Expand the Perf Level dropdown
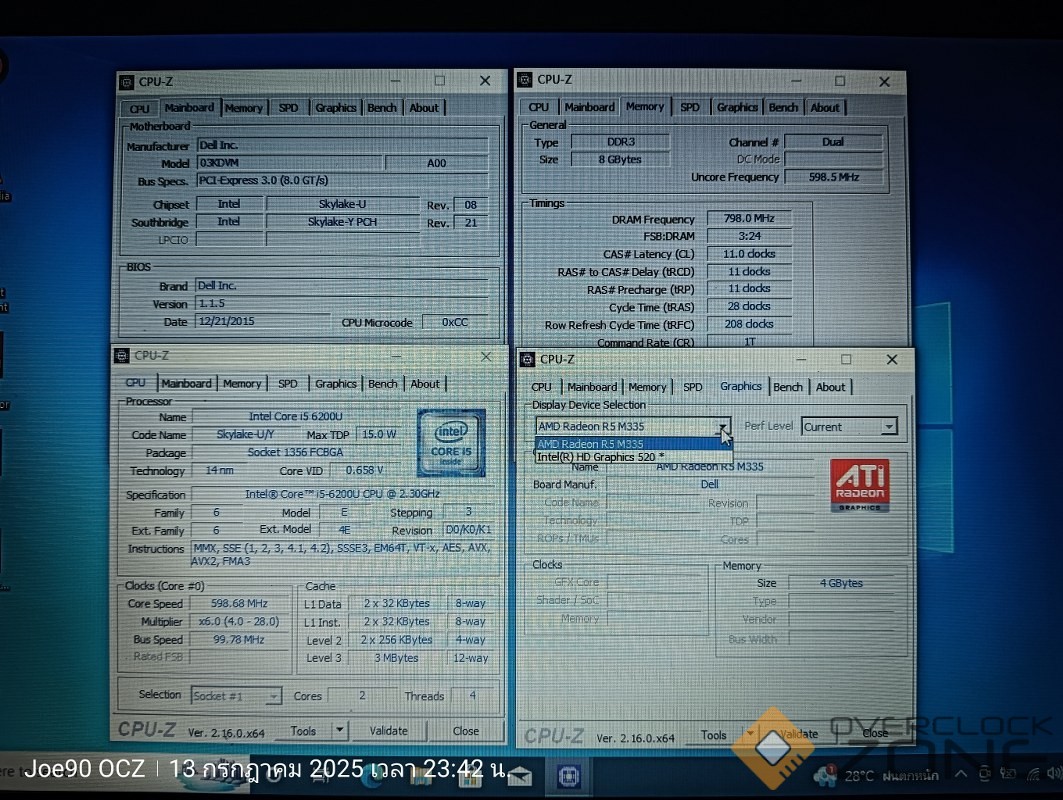The height and width of the screenshot is (800, 1063). 887,427
